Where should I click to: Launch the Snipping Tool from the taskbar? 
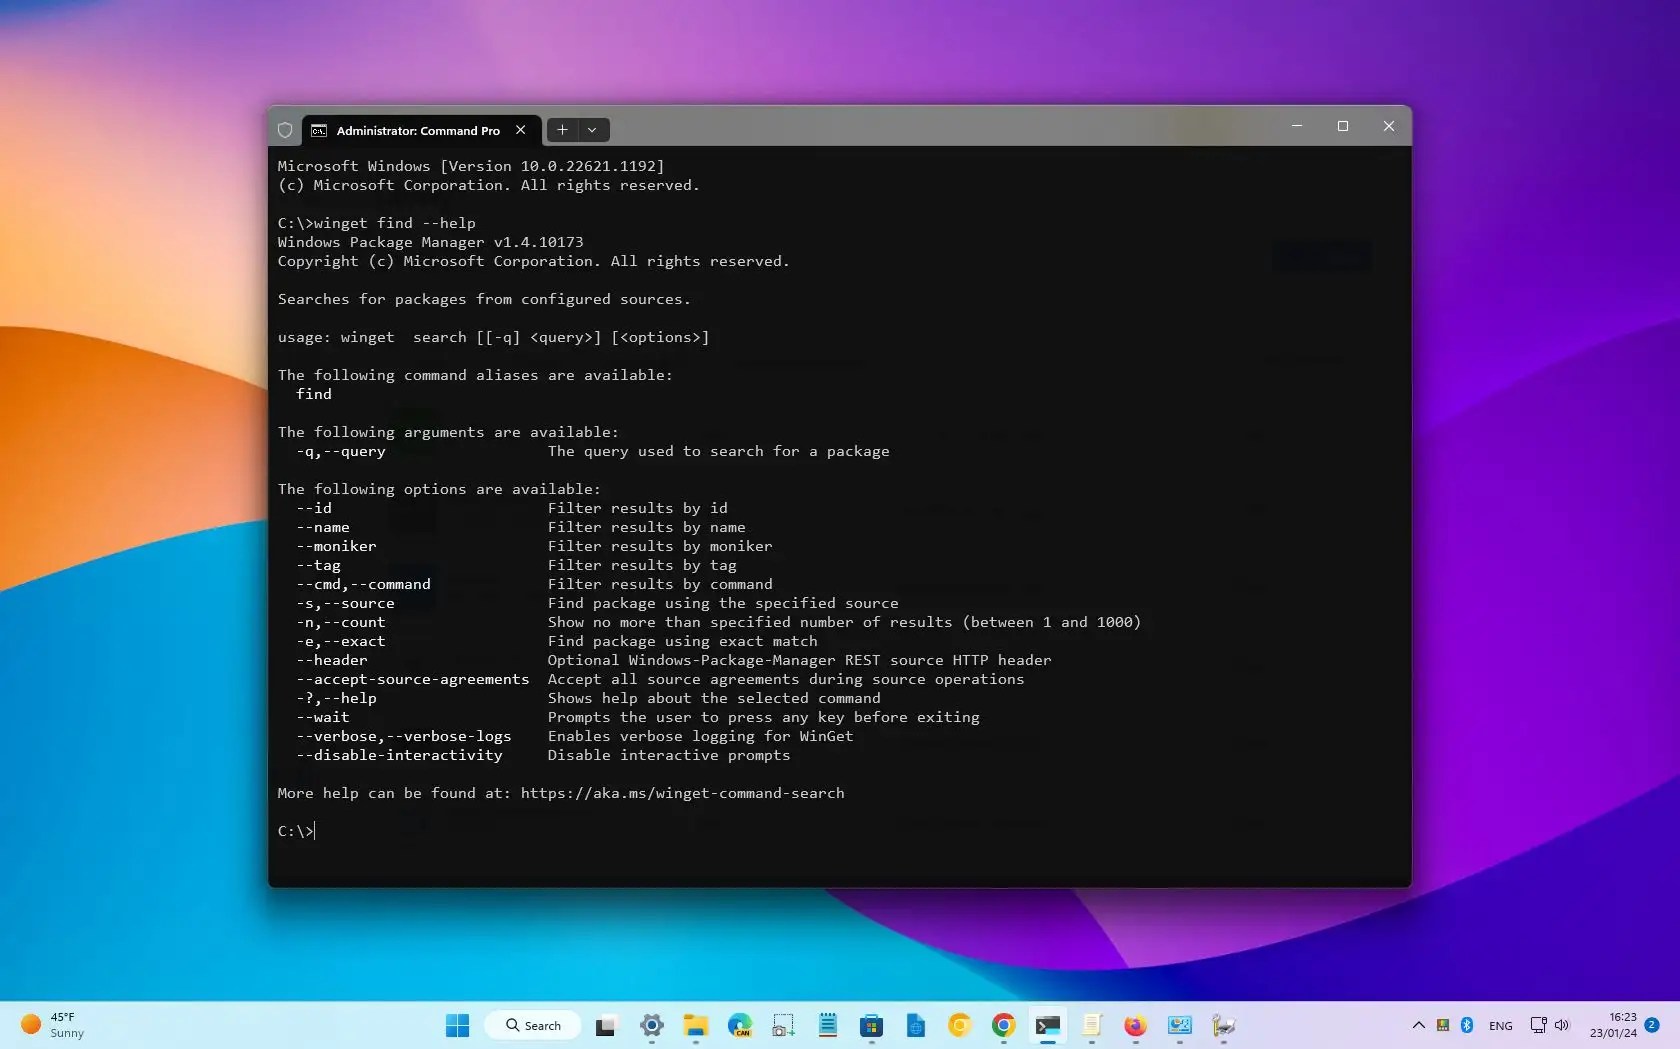click(x=783, y=1025)
